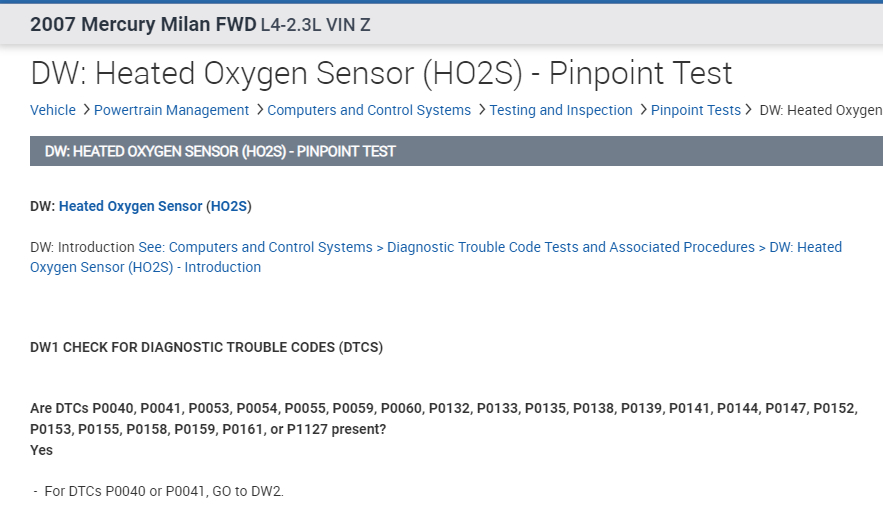The height and width of the screenshot is (512, 883).
Task: Click the bold HO2S link in parentheses
Action: pos(229,207)
